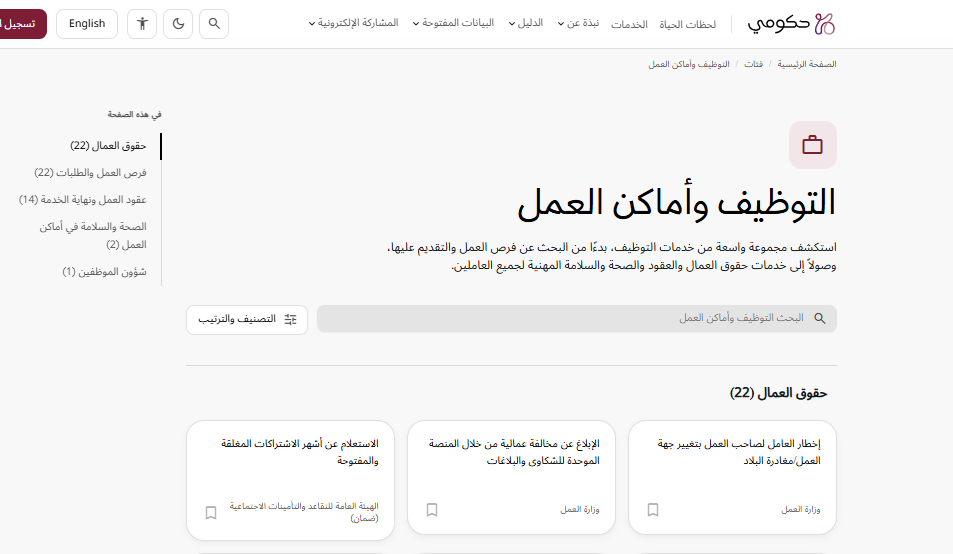Go to حكومي logo home

pyautogui.click(x=791, y=24)
